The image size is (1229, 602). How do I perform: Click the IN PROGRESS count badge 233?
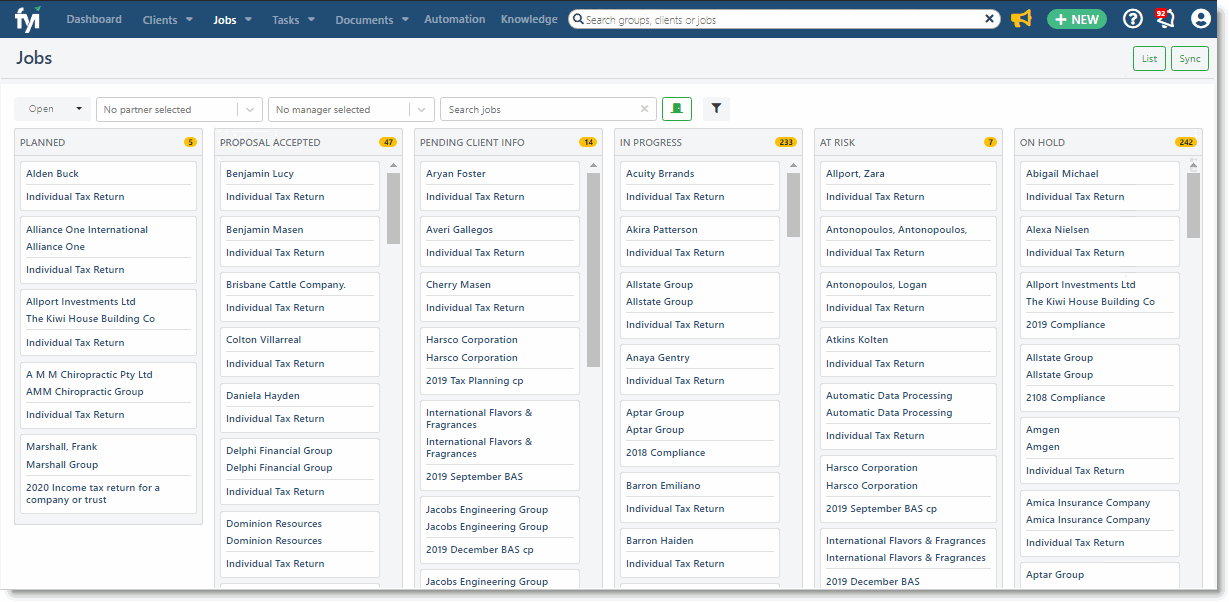click(786, 142)
